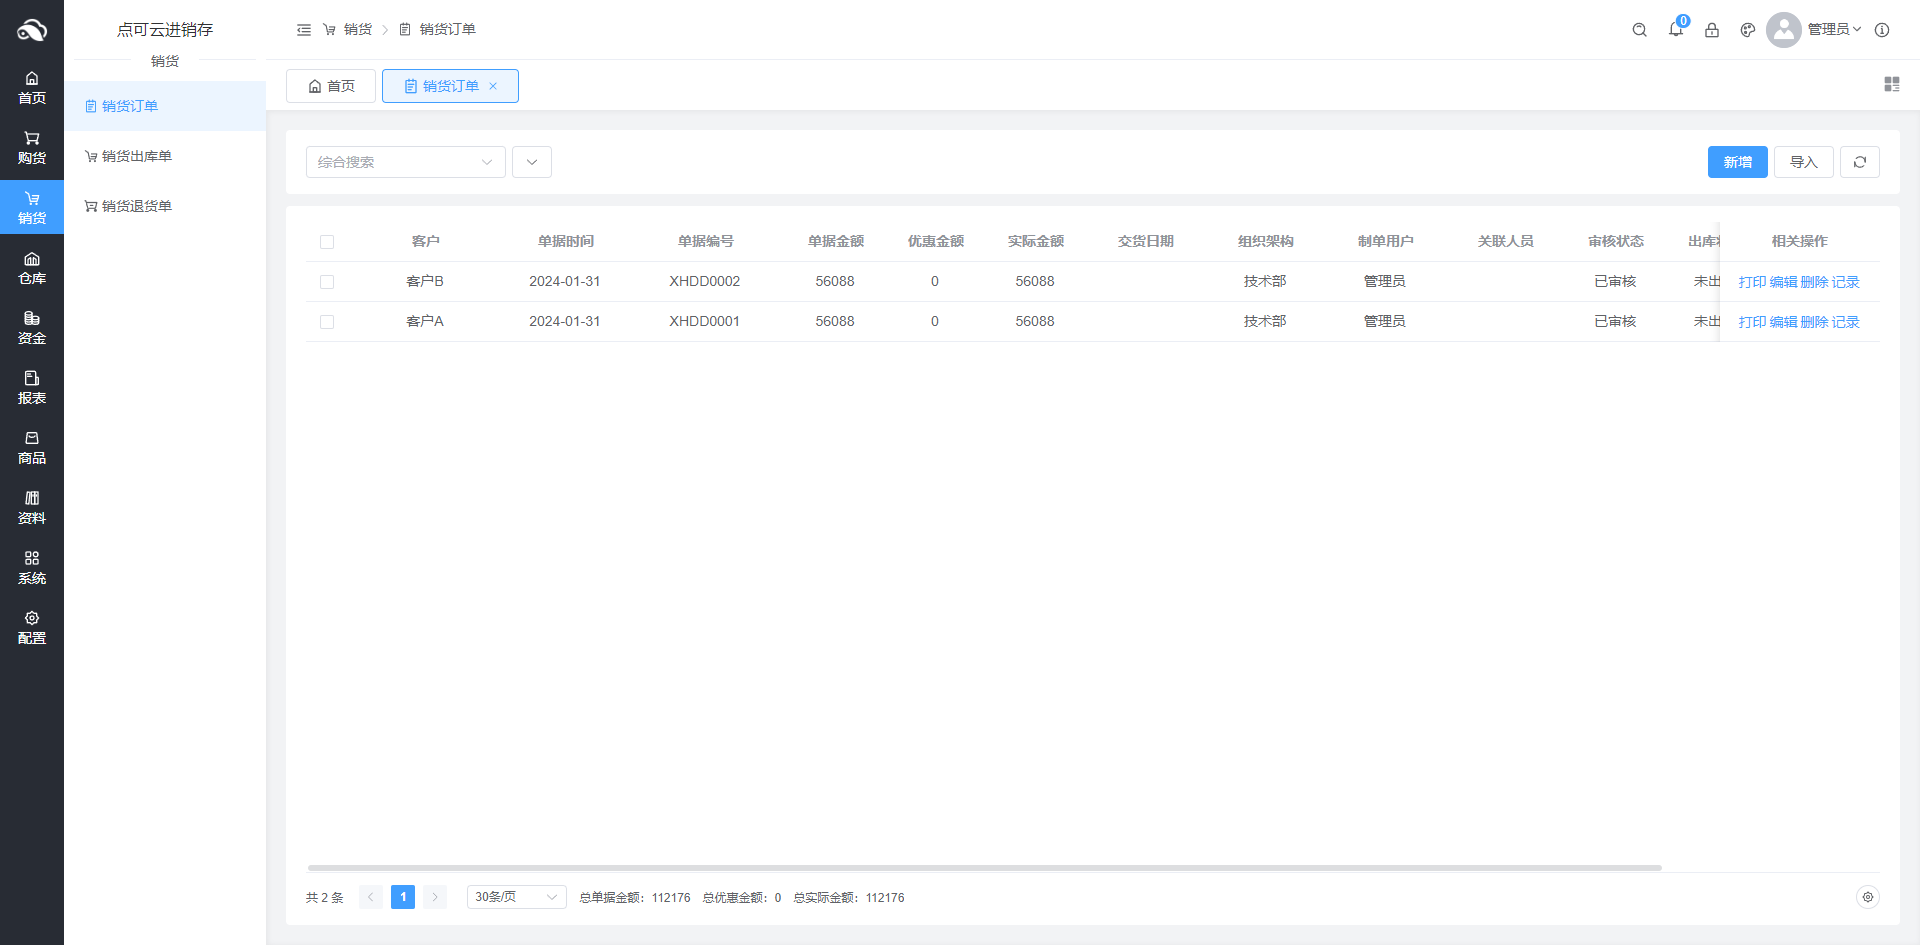Click the 新增 button
Viewport: 1920px width, 945px height.
pos(1737,162)
